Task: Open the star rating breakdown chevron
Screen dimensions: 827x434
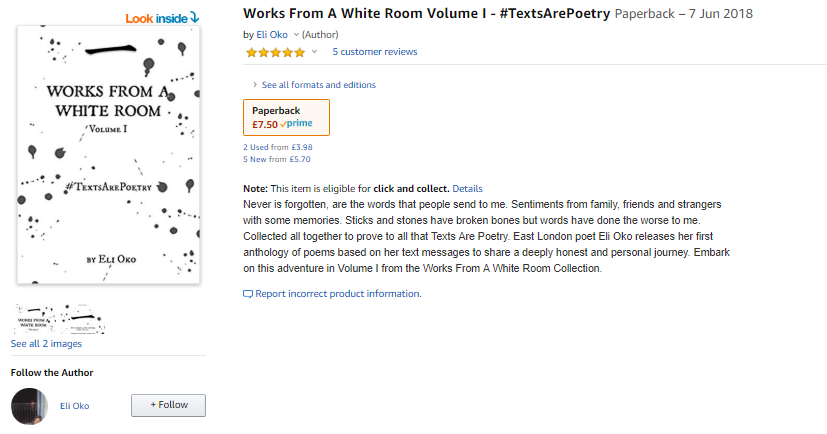Action: (314, 52)
